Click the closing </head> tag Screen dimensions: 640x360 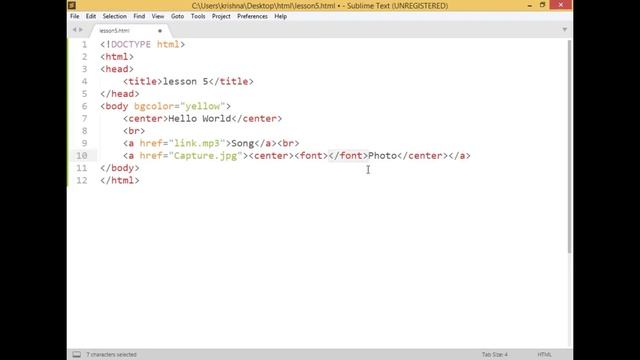click(x=120, y=94)
